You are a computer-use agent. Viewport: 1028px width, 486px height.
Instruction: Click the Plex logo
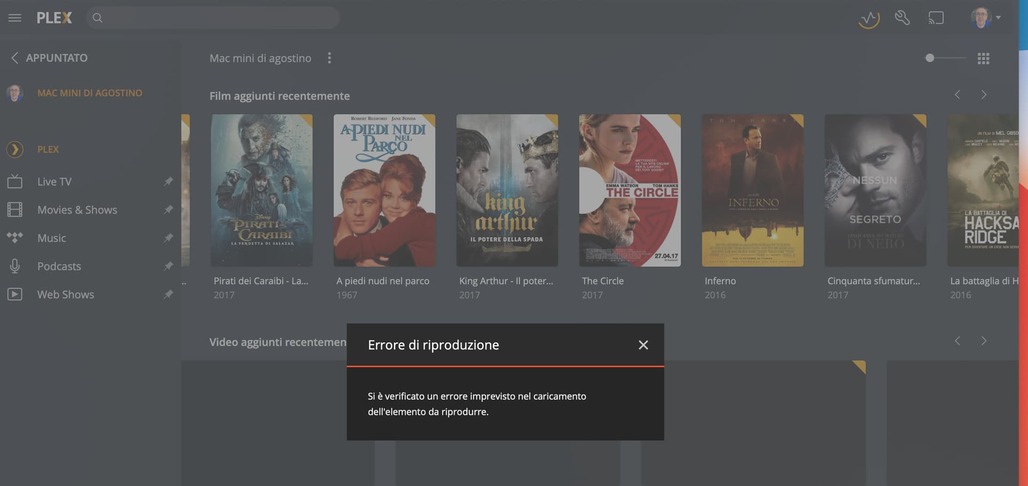pyautogui.click(x=54, y=18)
